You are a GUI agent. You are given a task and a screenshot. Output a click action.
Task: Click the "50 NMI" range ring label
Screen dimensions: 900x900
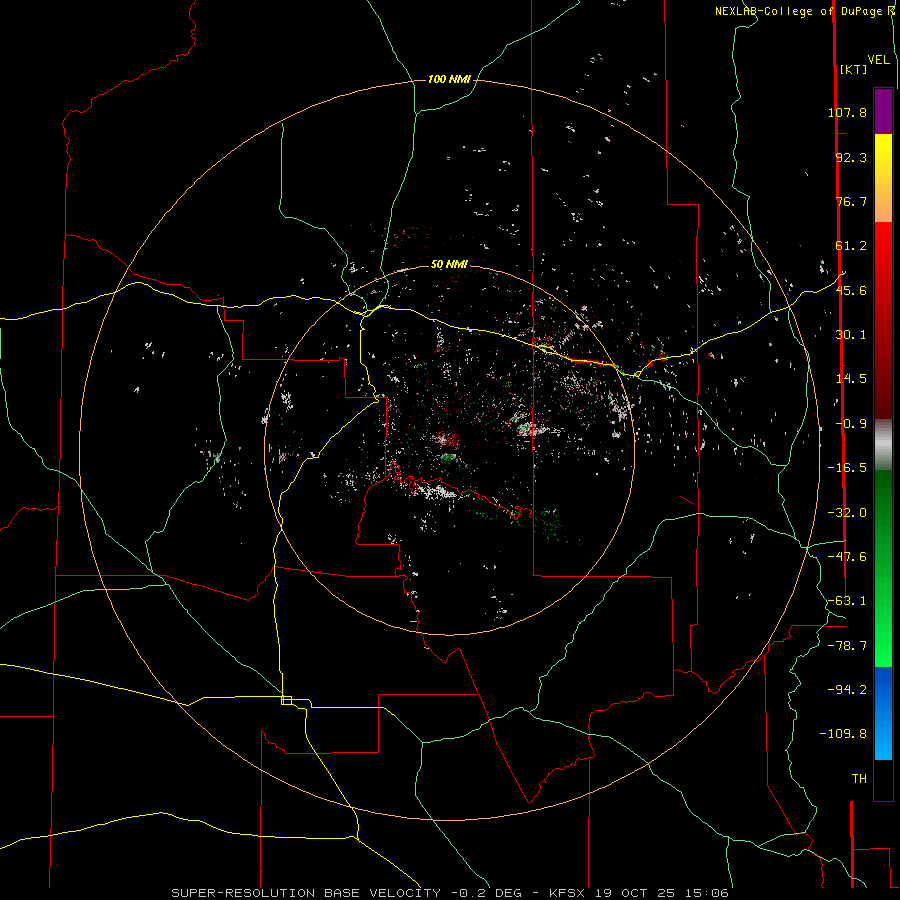pyautogui.click(x=449, y=264)
